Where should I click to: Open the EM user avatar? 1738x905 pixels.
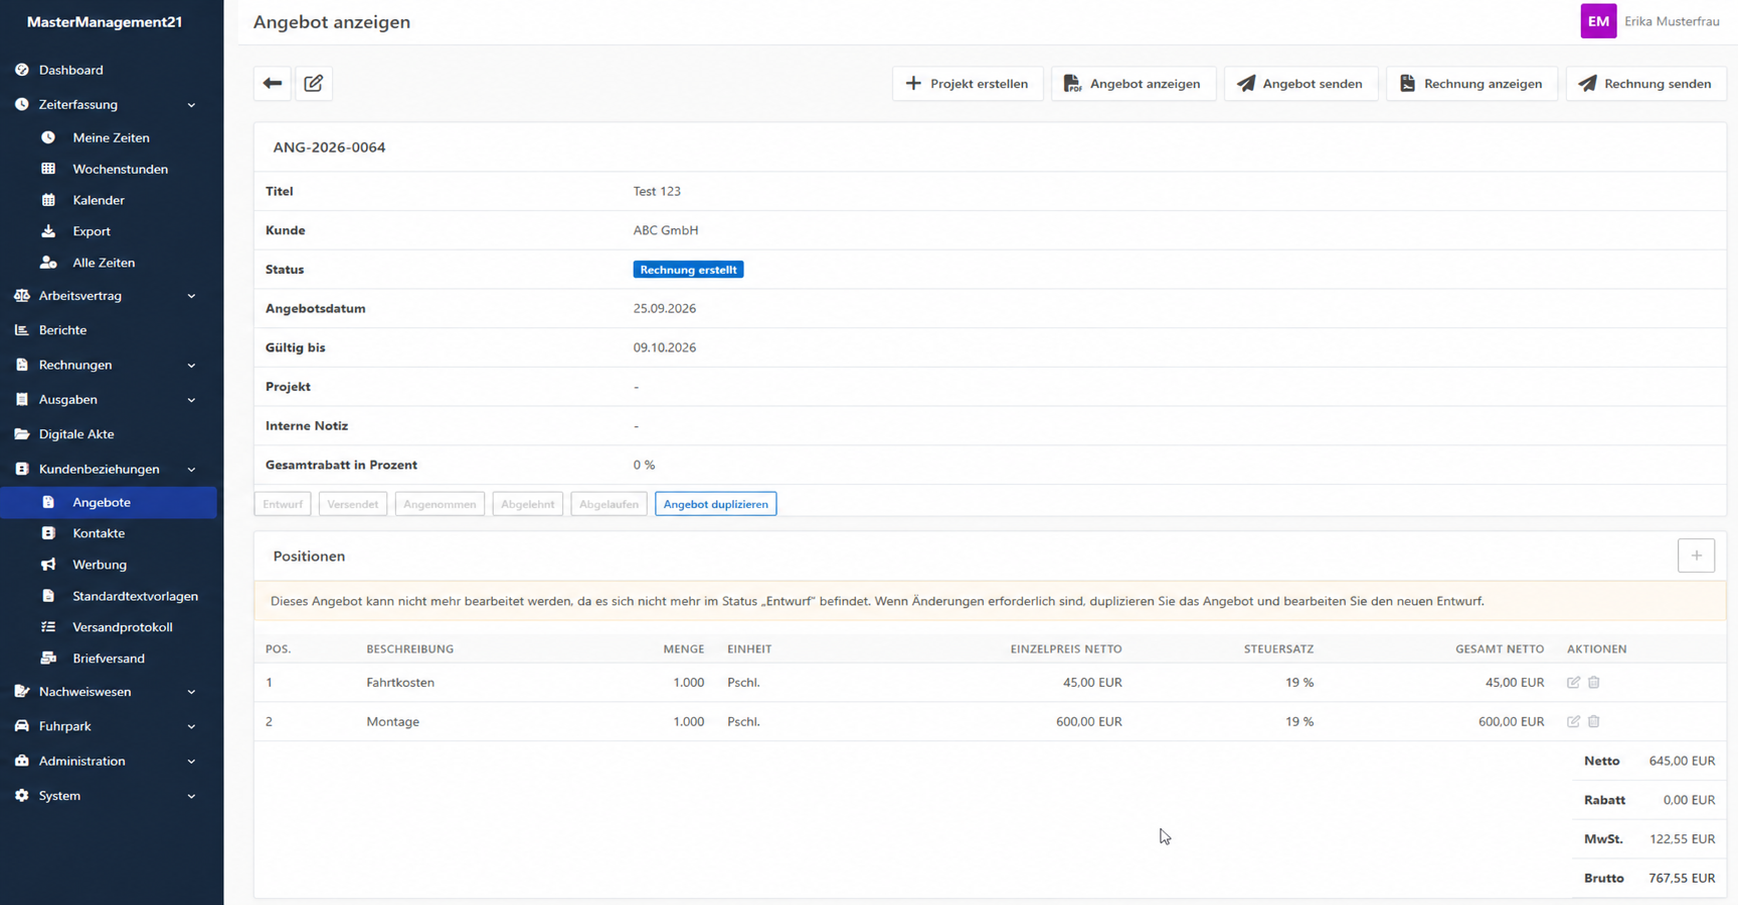pyautogui.click(x=1598, y=21)
